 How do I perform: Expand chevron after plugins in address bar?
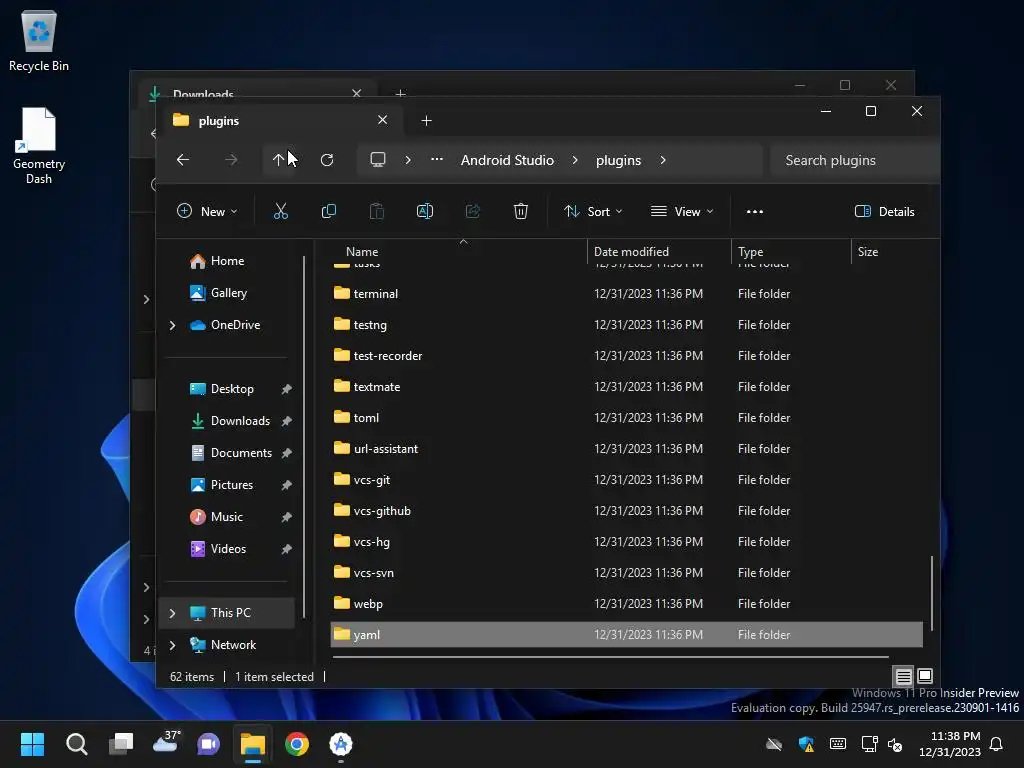663,160
